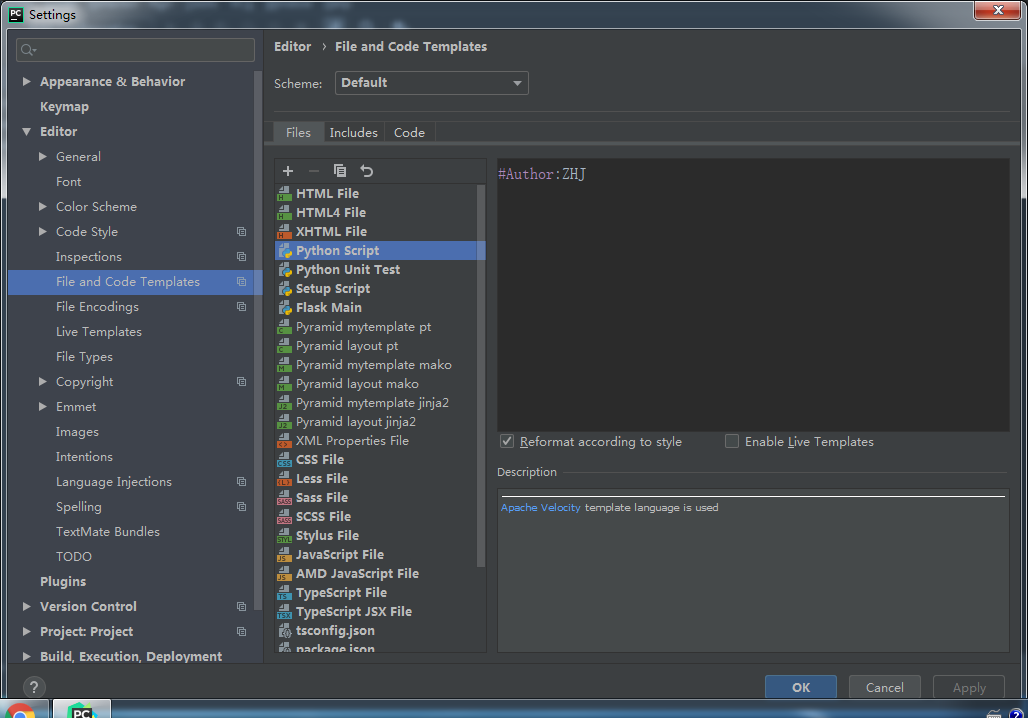Image resolution: width=1028 pixels, height=718 pixels.
Task: Click the reset to default arrow icon
Action: (x=366, y=171)
